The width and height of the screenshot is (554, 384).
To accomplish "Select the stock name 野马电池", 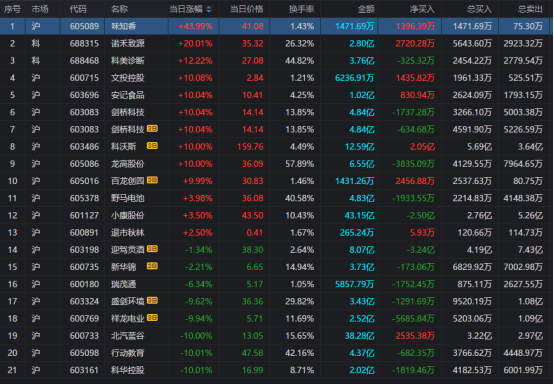I will (128, 198).
